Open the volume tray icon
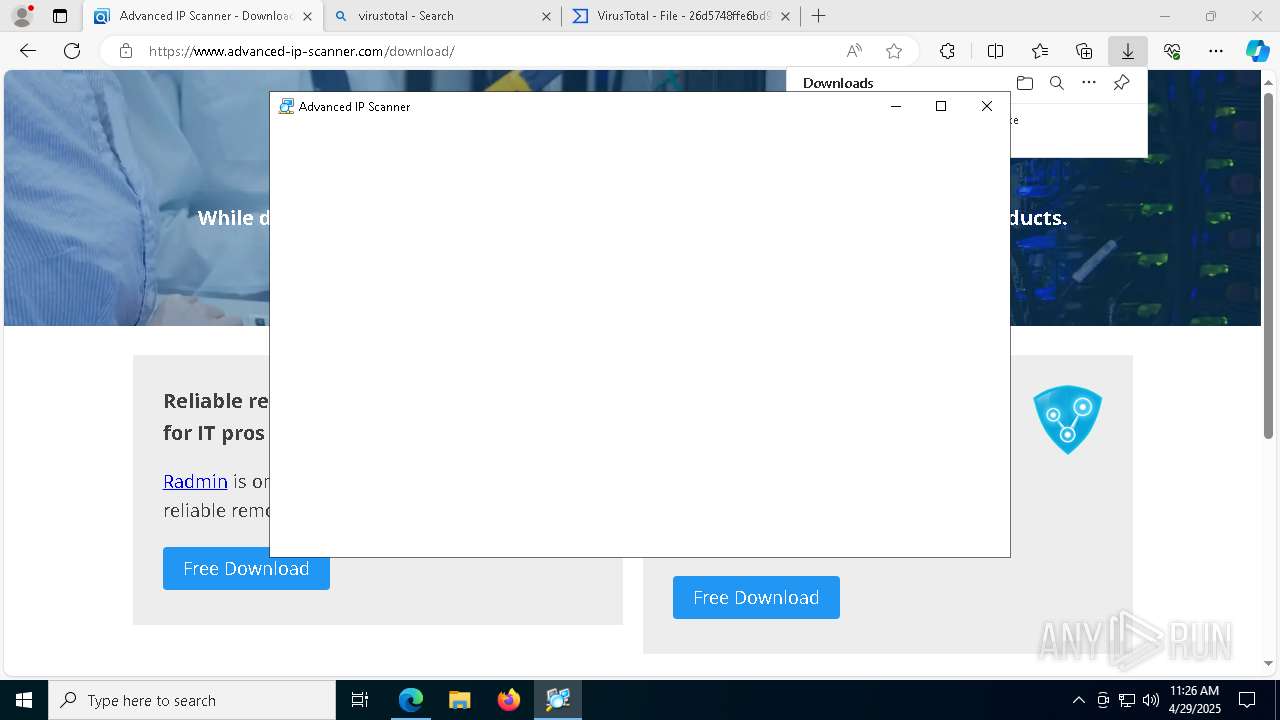The height and width of the screenshot is (720, 1280). pos(1151,700)
